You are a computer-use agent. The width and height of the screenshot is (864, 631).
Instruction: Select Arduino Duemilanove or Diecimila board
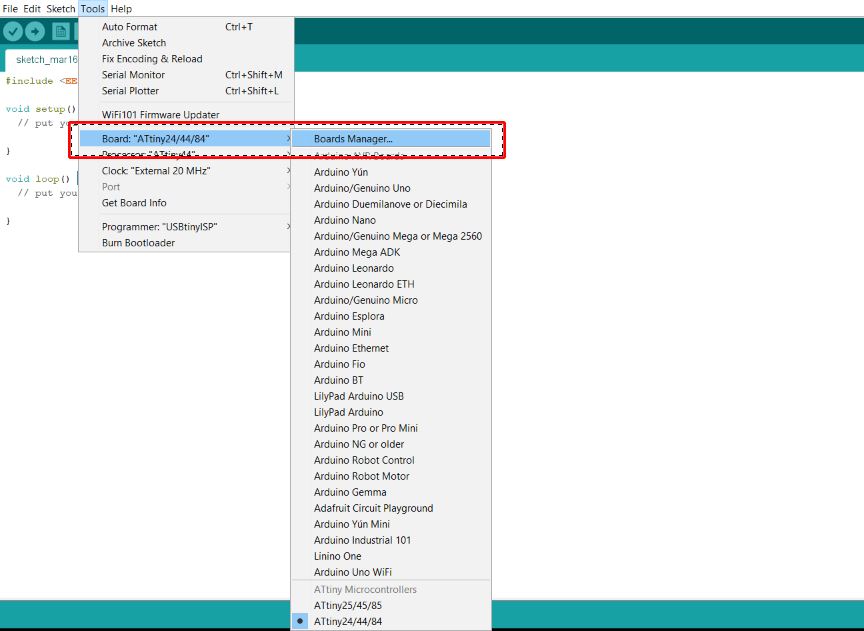tap(391, 204)
